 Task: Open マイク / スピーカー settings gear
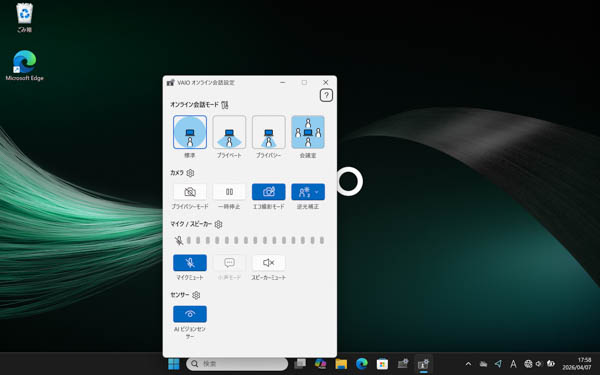pyautogui.click(x=218, y=224)
